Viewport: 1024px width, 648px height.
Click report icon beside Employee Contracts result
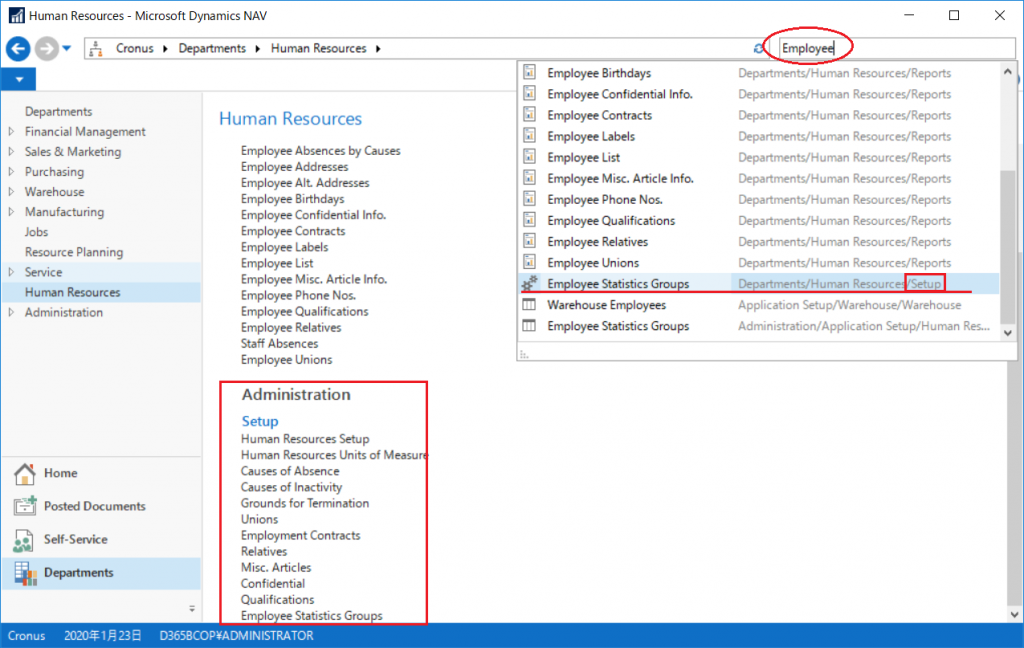[530, 114]
